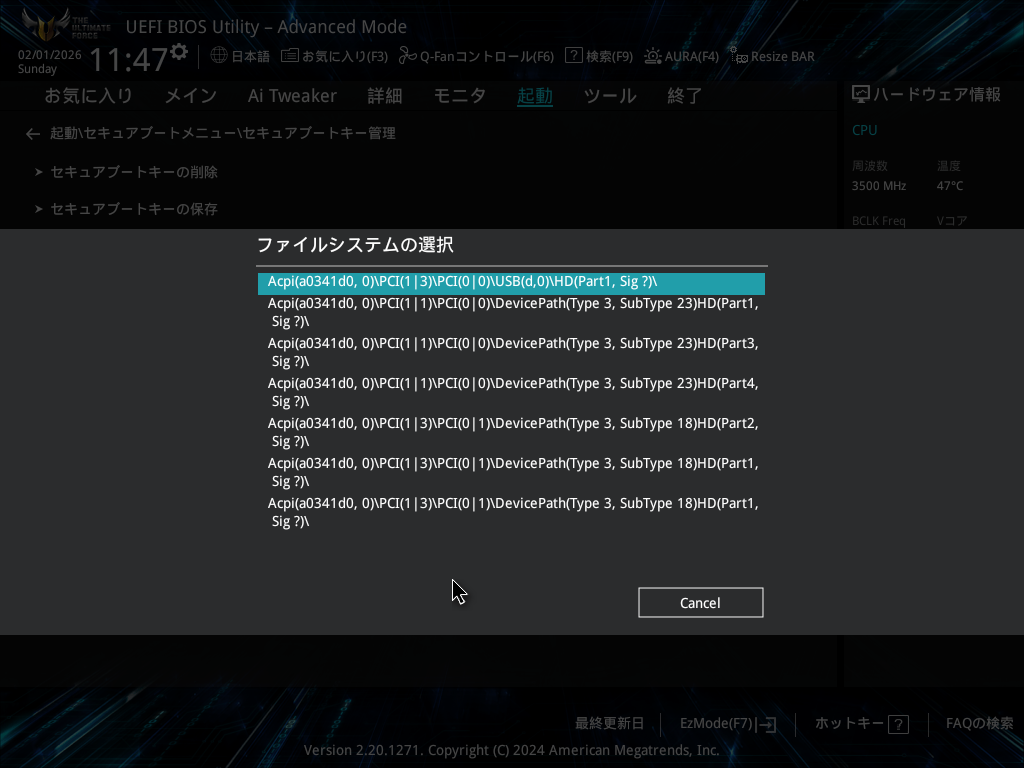Open search with 検索(F9) icon
The width and height of the screenshot is (1024, 768).
pyautogui.click(x=574, y=56)
